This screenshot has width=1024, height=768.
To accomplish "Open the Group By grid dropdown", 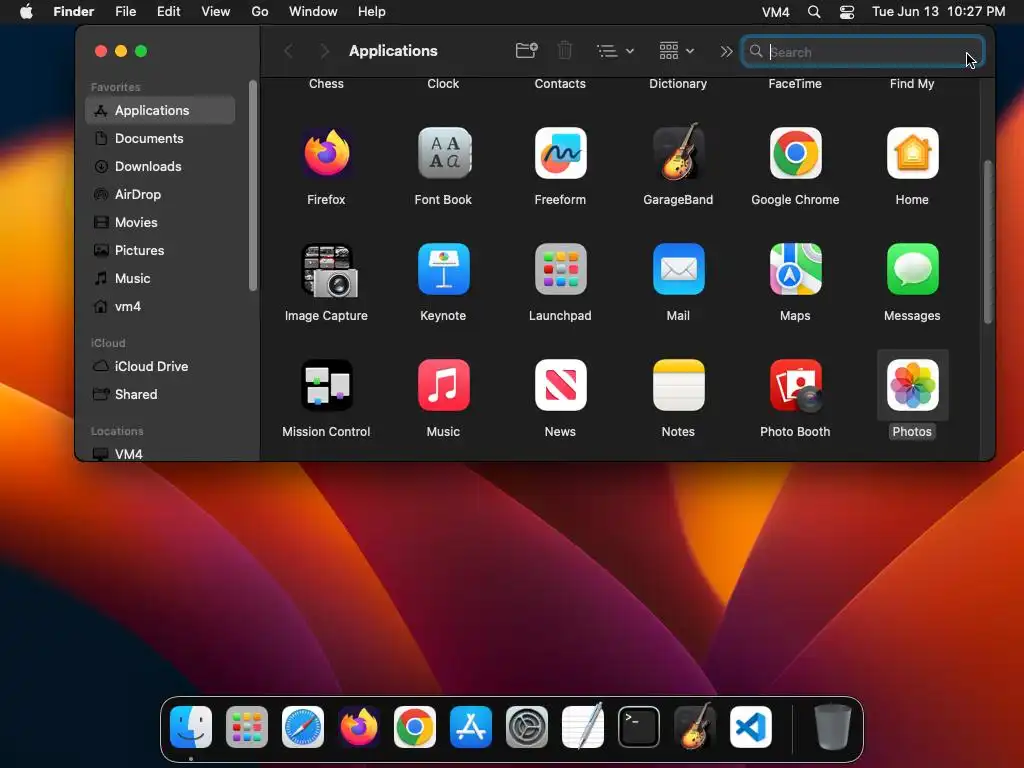I will [676, 51].
